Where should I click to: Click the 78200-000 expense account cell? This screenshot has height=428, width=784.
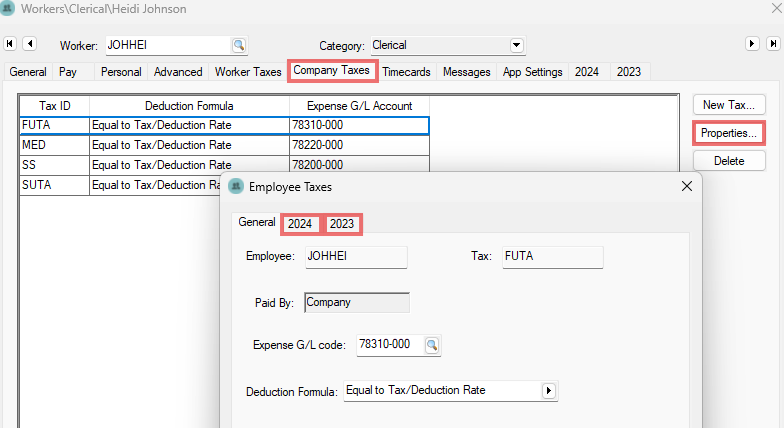point(359,166)
